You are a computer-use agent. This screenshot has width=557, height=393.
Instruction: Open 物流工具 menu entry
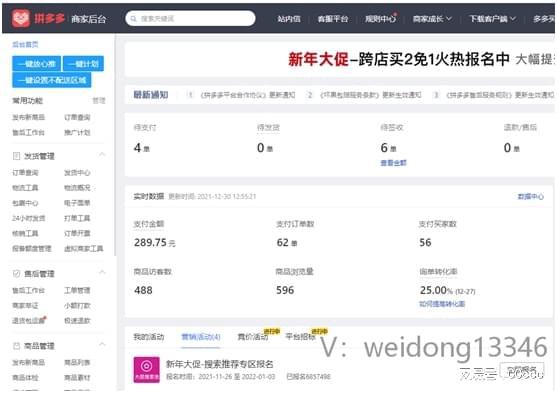(25, 188)
